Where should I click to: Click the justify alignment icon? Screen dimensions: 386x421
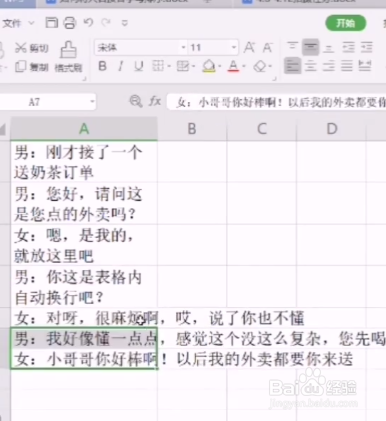[x=347, y=66]
